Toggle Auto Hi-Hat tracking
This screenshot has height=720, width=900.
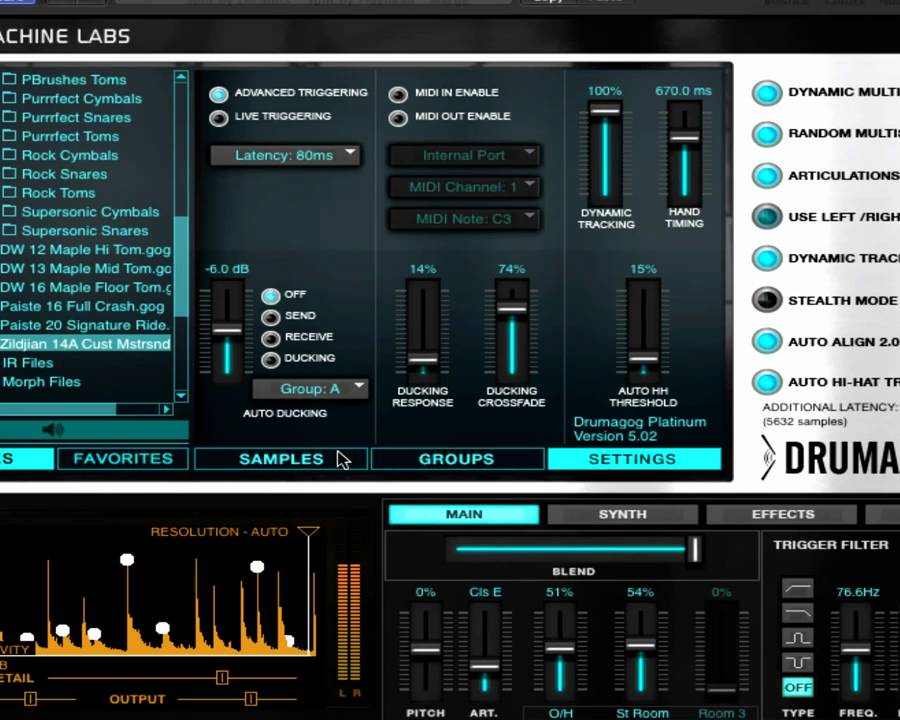pyautogui.click(x=767, y=382)
